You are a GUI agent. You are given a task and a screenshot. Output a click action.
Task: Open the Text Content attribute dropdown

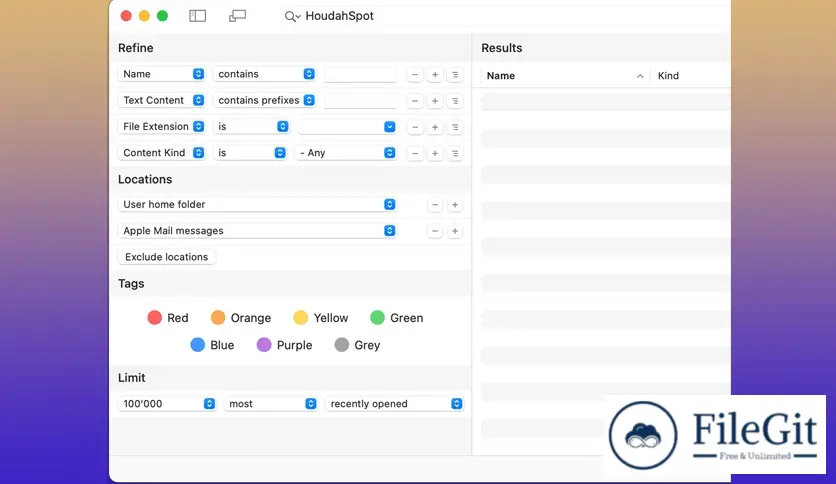[x=162, y=100]
